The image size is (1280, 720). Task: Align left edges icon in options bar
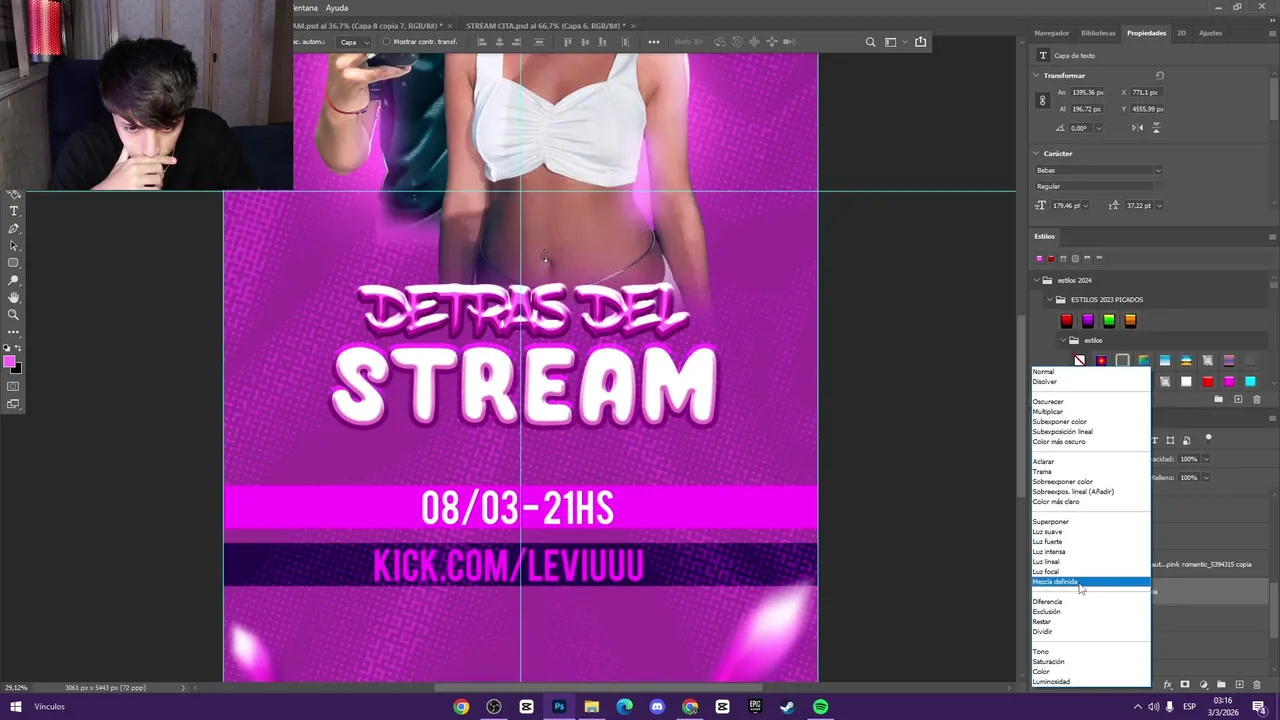pos(481,42)
